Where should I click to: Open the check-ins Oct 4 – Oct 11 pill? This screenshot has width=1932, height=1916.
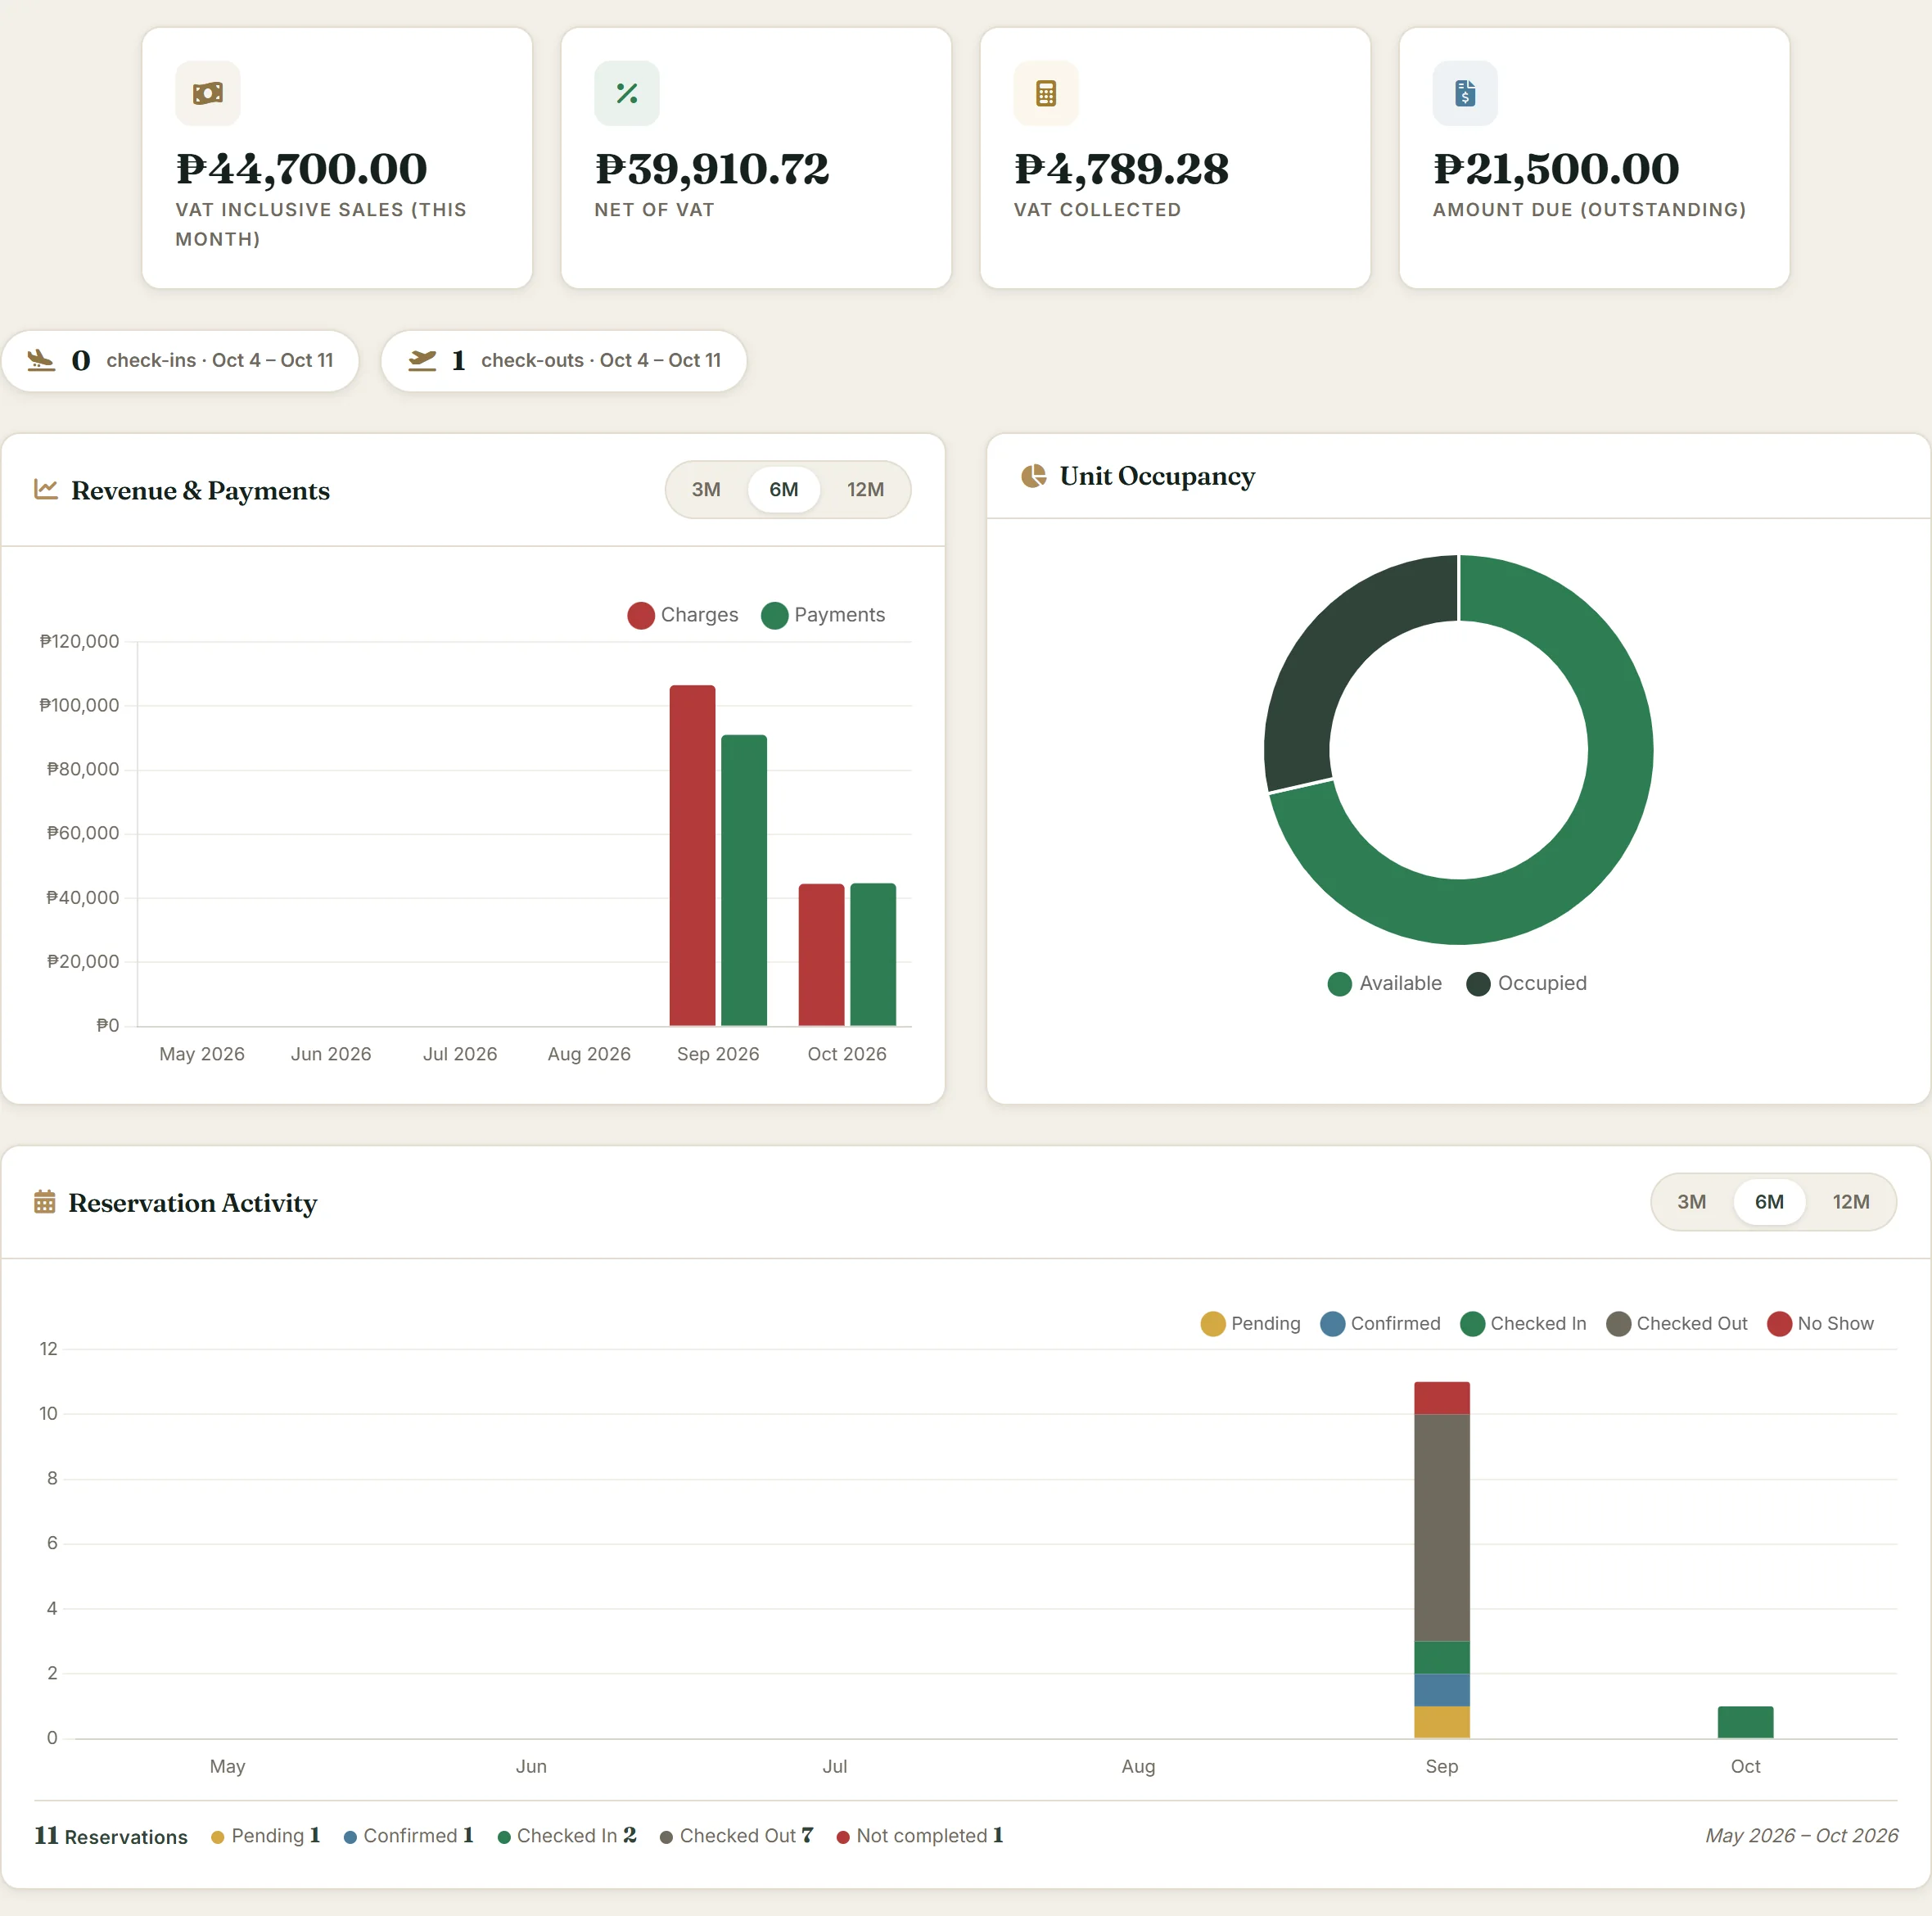180,360
